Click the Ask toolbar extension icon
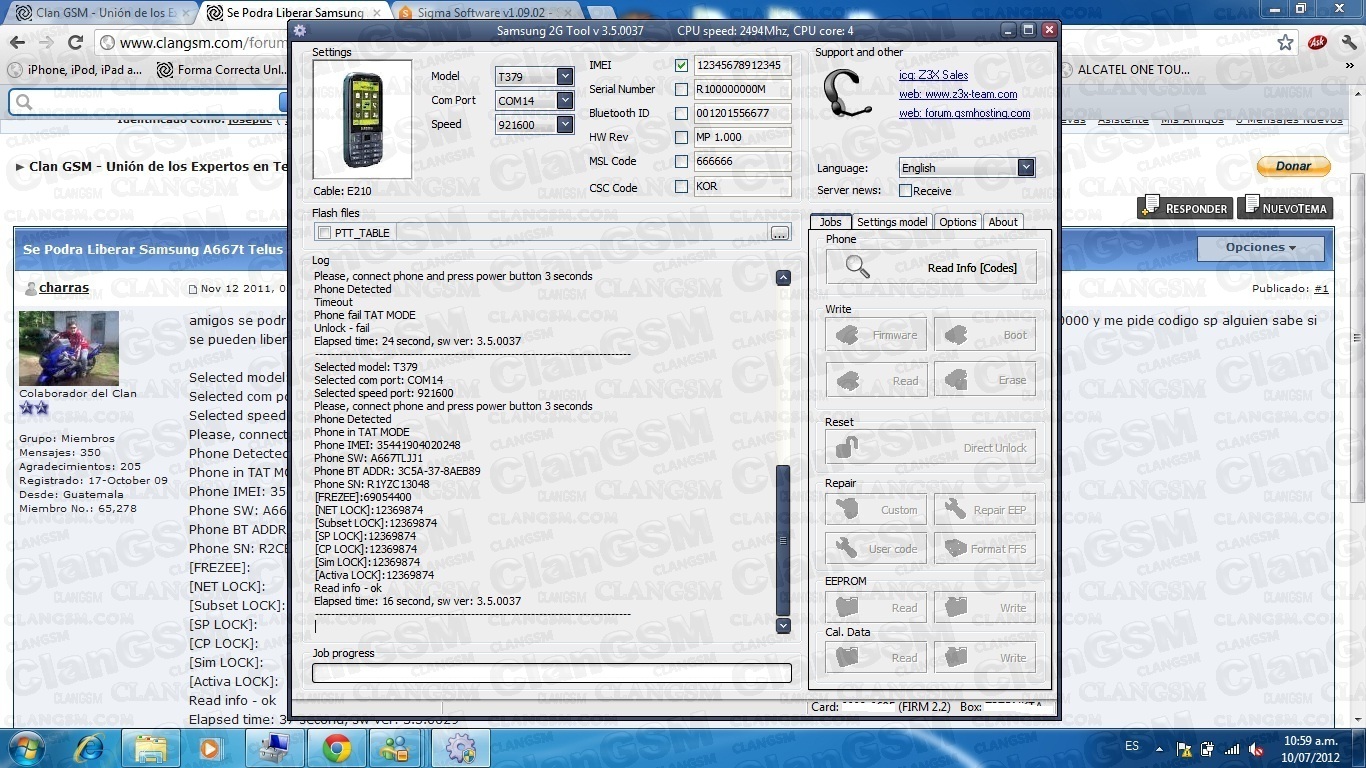Viewport: 1366px width, 768px height. click(1317, 43)
